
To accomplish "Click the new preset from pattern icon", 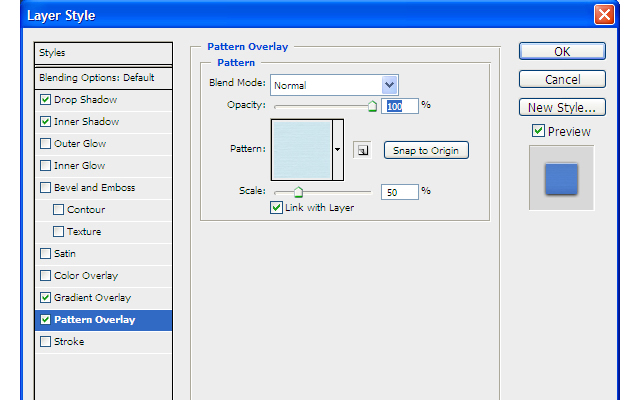I will point(362,150).
